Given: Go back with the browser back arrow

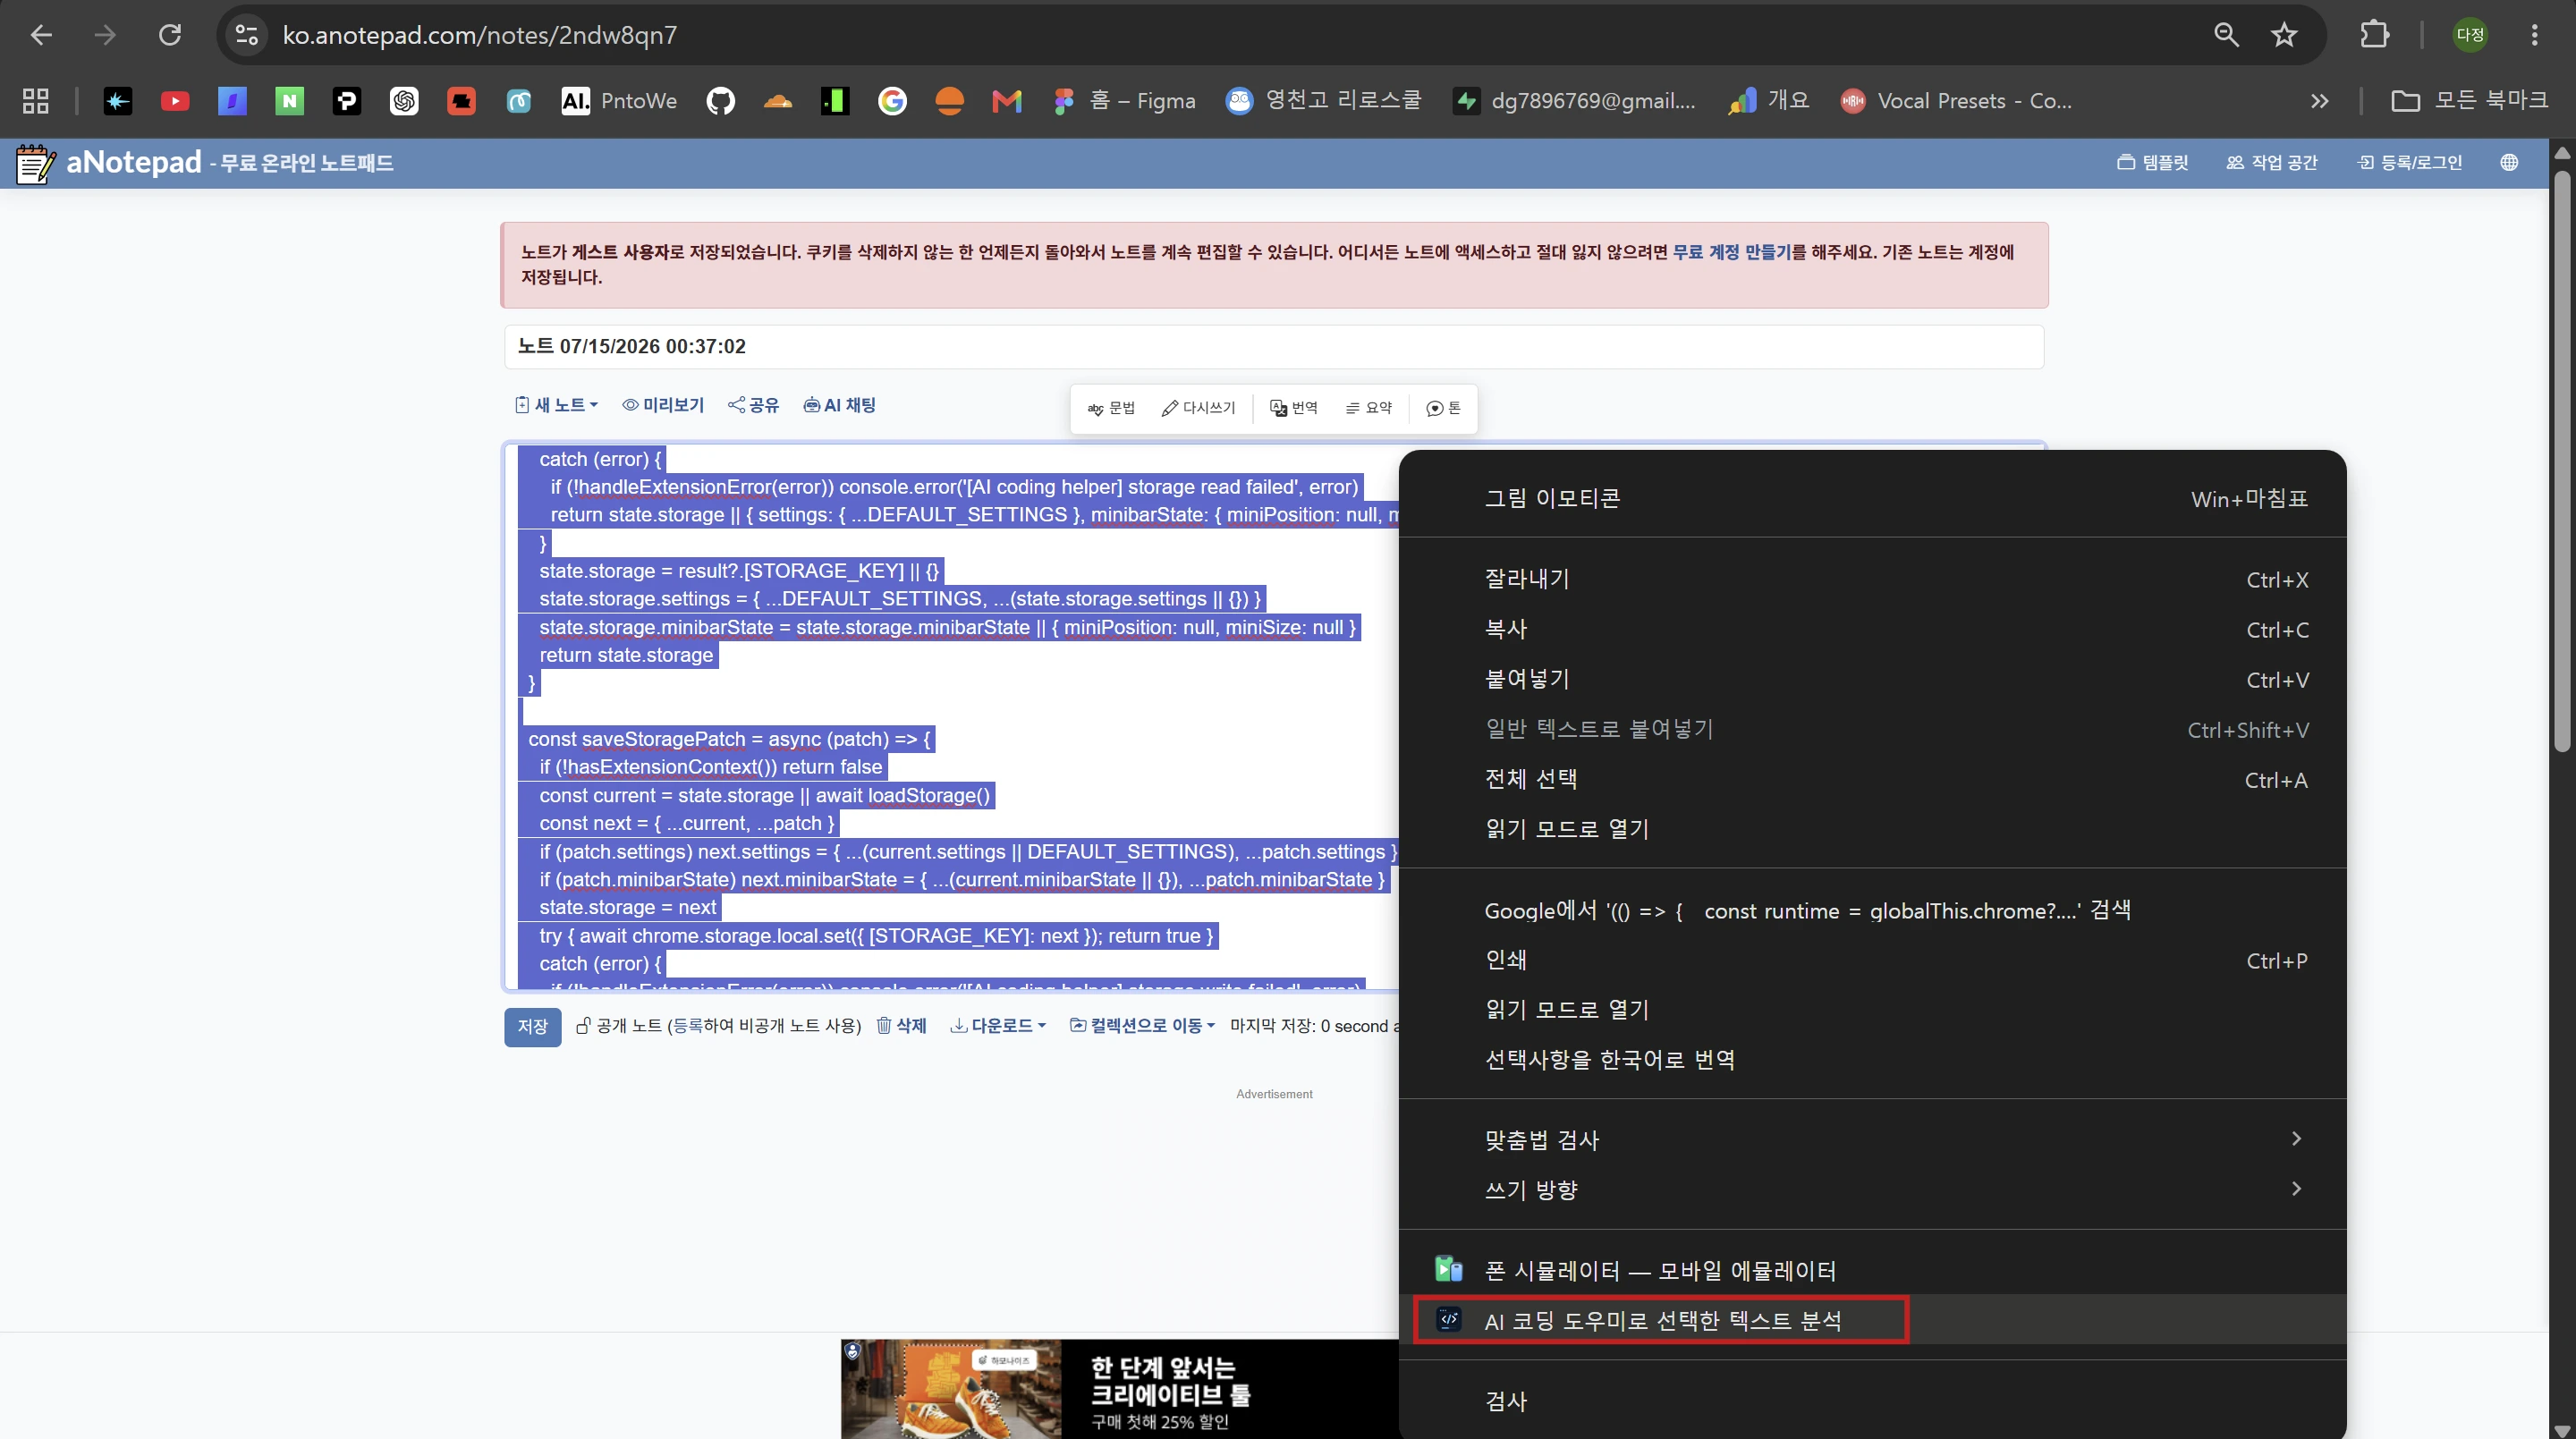Looking at the screenshot, I should (41, 35).
